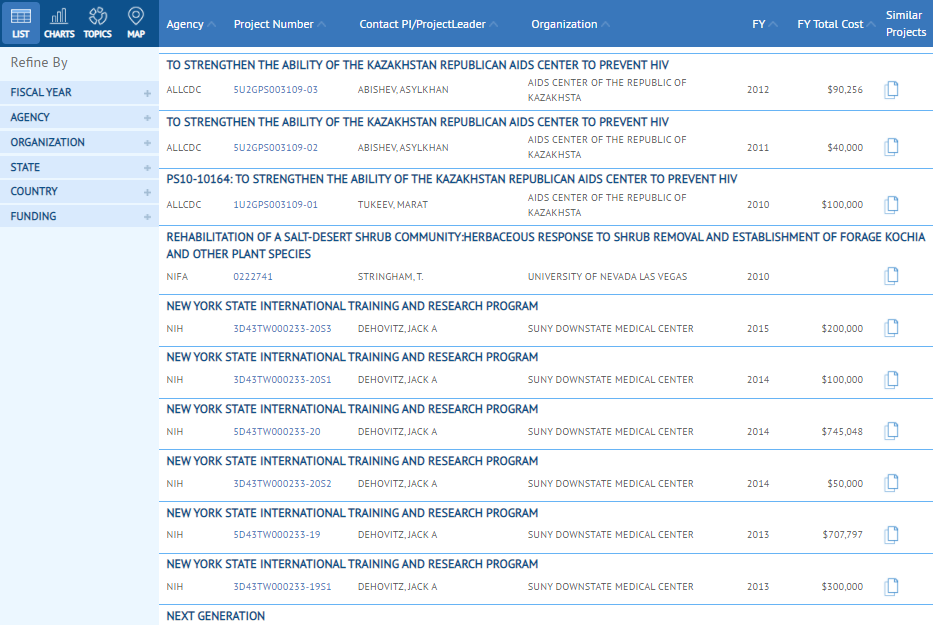
Task: Sort results by Contact PI/ProjectLeader column
Action: click(428, 24)
